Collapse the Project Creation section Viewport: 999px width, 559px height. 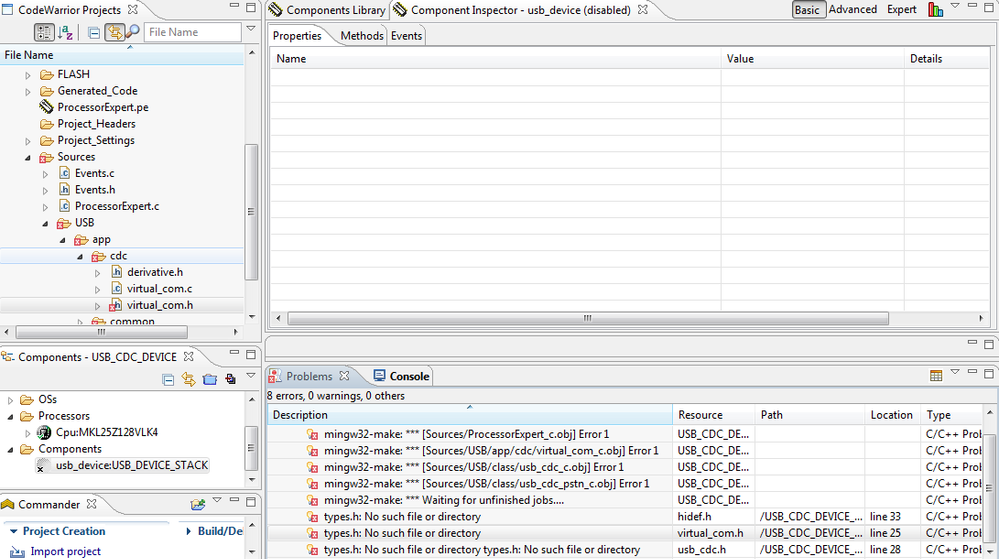pos(13,532)
